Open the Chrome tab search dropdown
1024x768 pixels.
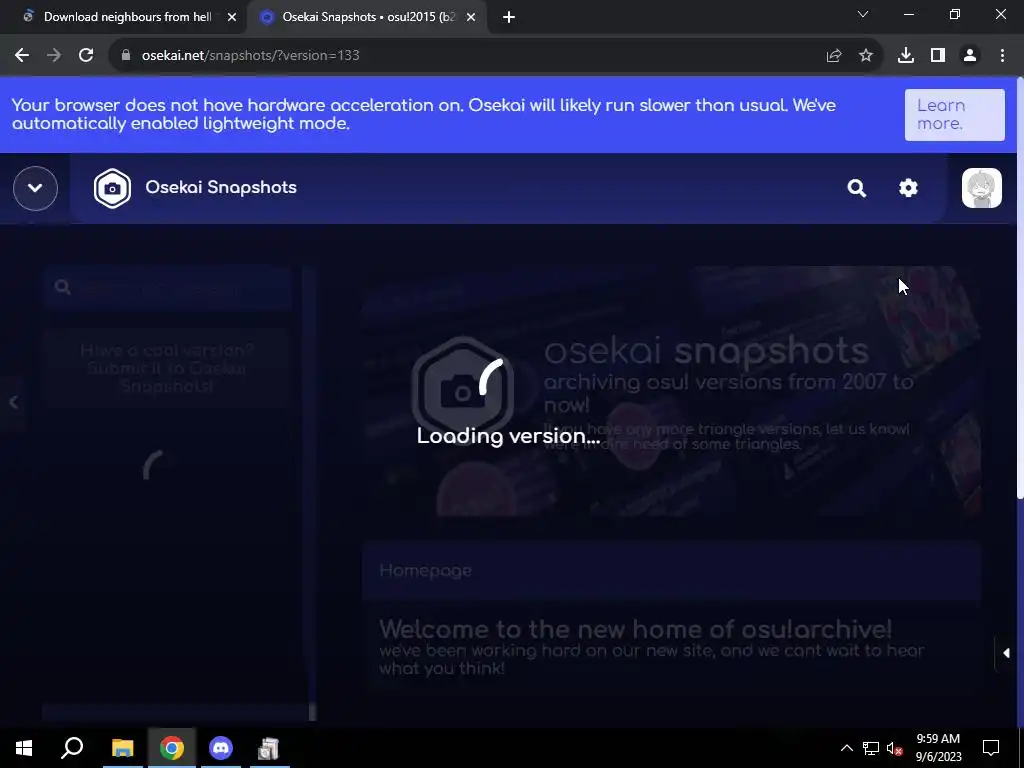[863, 14]
